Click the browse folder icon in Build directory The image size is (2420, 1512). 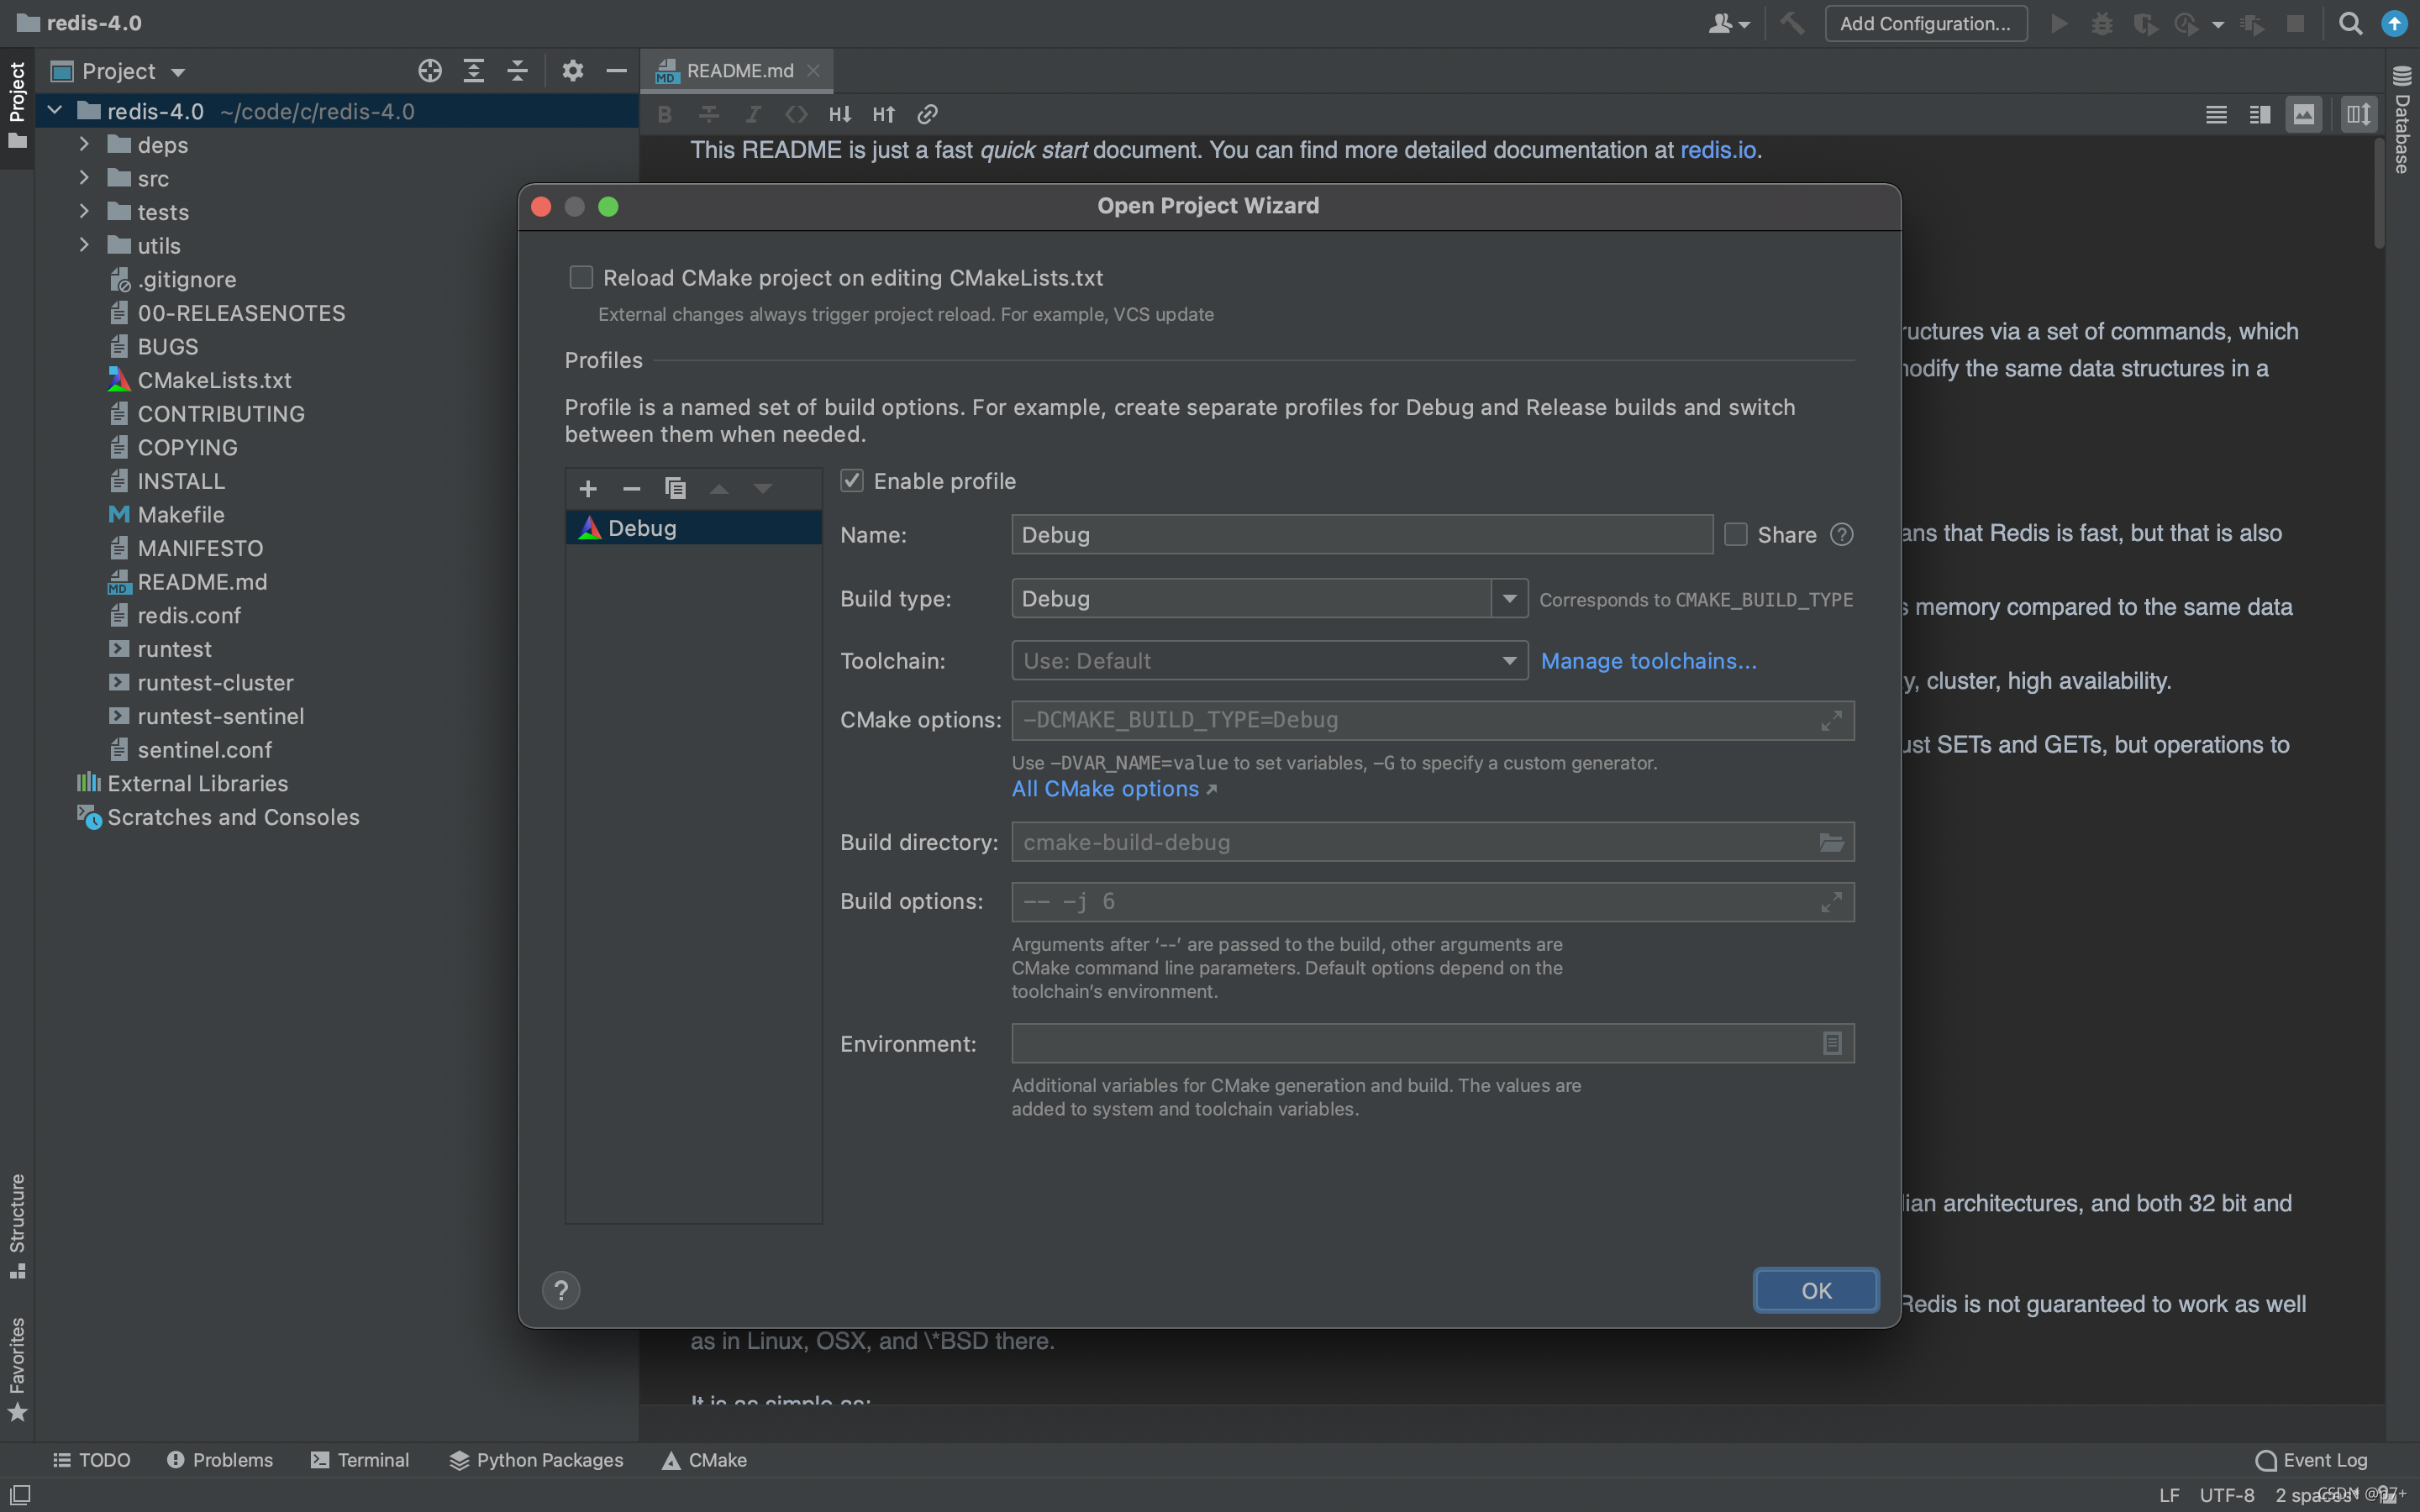tap(1830, 842)
